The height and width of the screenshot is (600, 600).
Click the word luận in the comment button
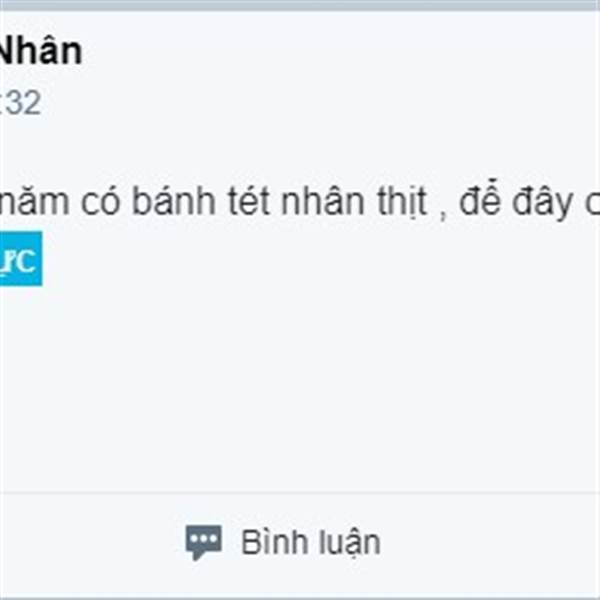[350, 543]
